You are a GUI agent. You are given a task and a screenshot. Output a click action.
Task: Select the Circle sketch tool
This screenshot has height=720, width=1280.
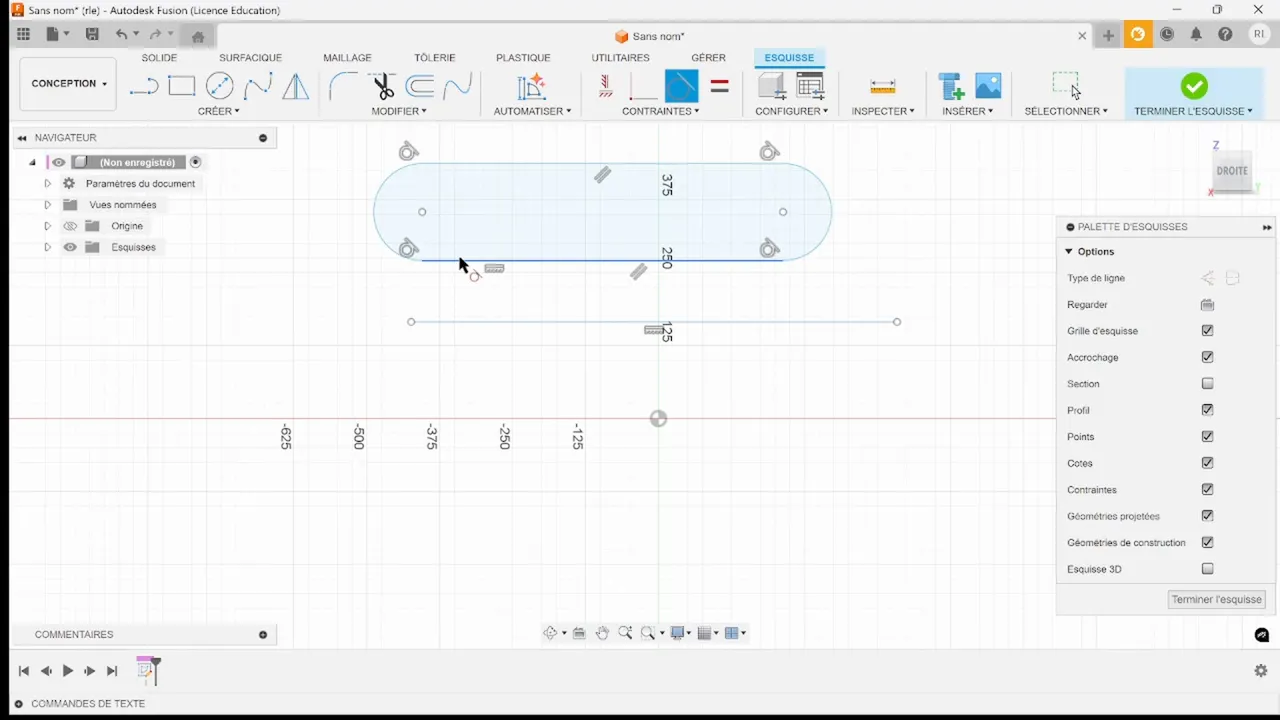point(219,87)
